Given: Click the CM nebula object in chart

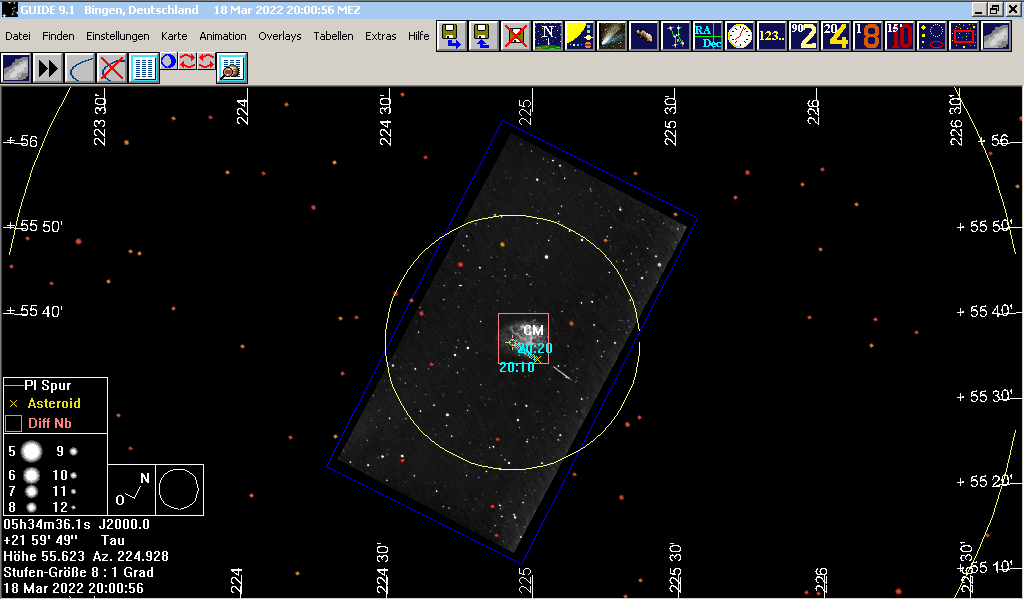Looking at the screenshot, I should tap(532, 331).
